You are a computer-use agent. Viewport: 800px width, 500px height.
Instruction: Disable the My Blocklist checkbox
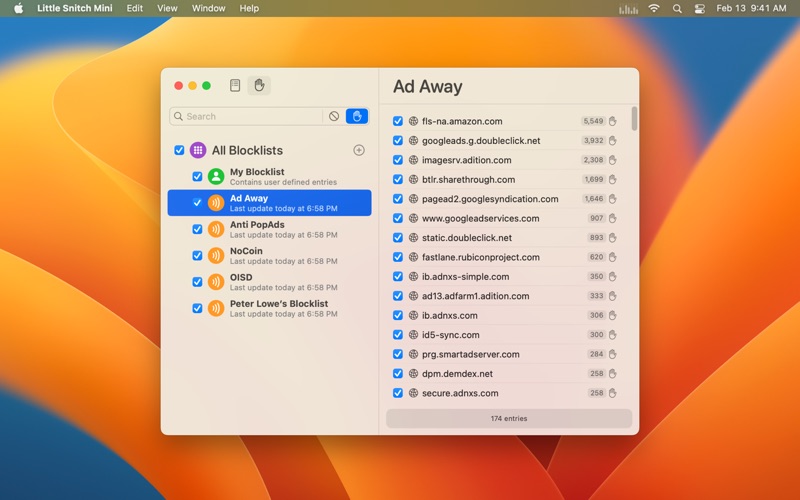(x=197, y=177)
